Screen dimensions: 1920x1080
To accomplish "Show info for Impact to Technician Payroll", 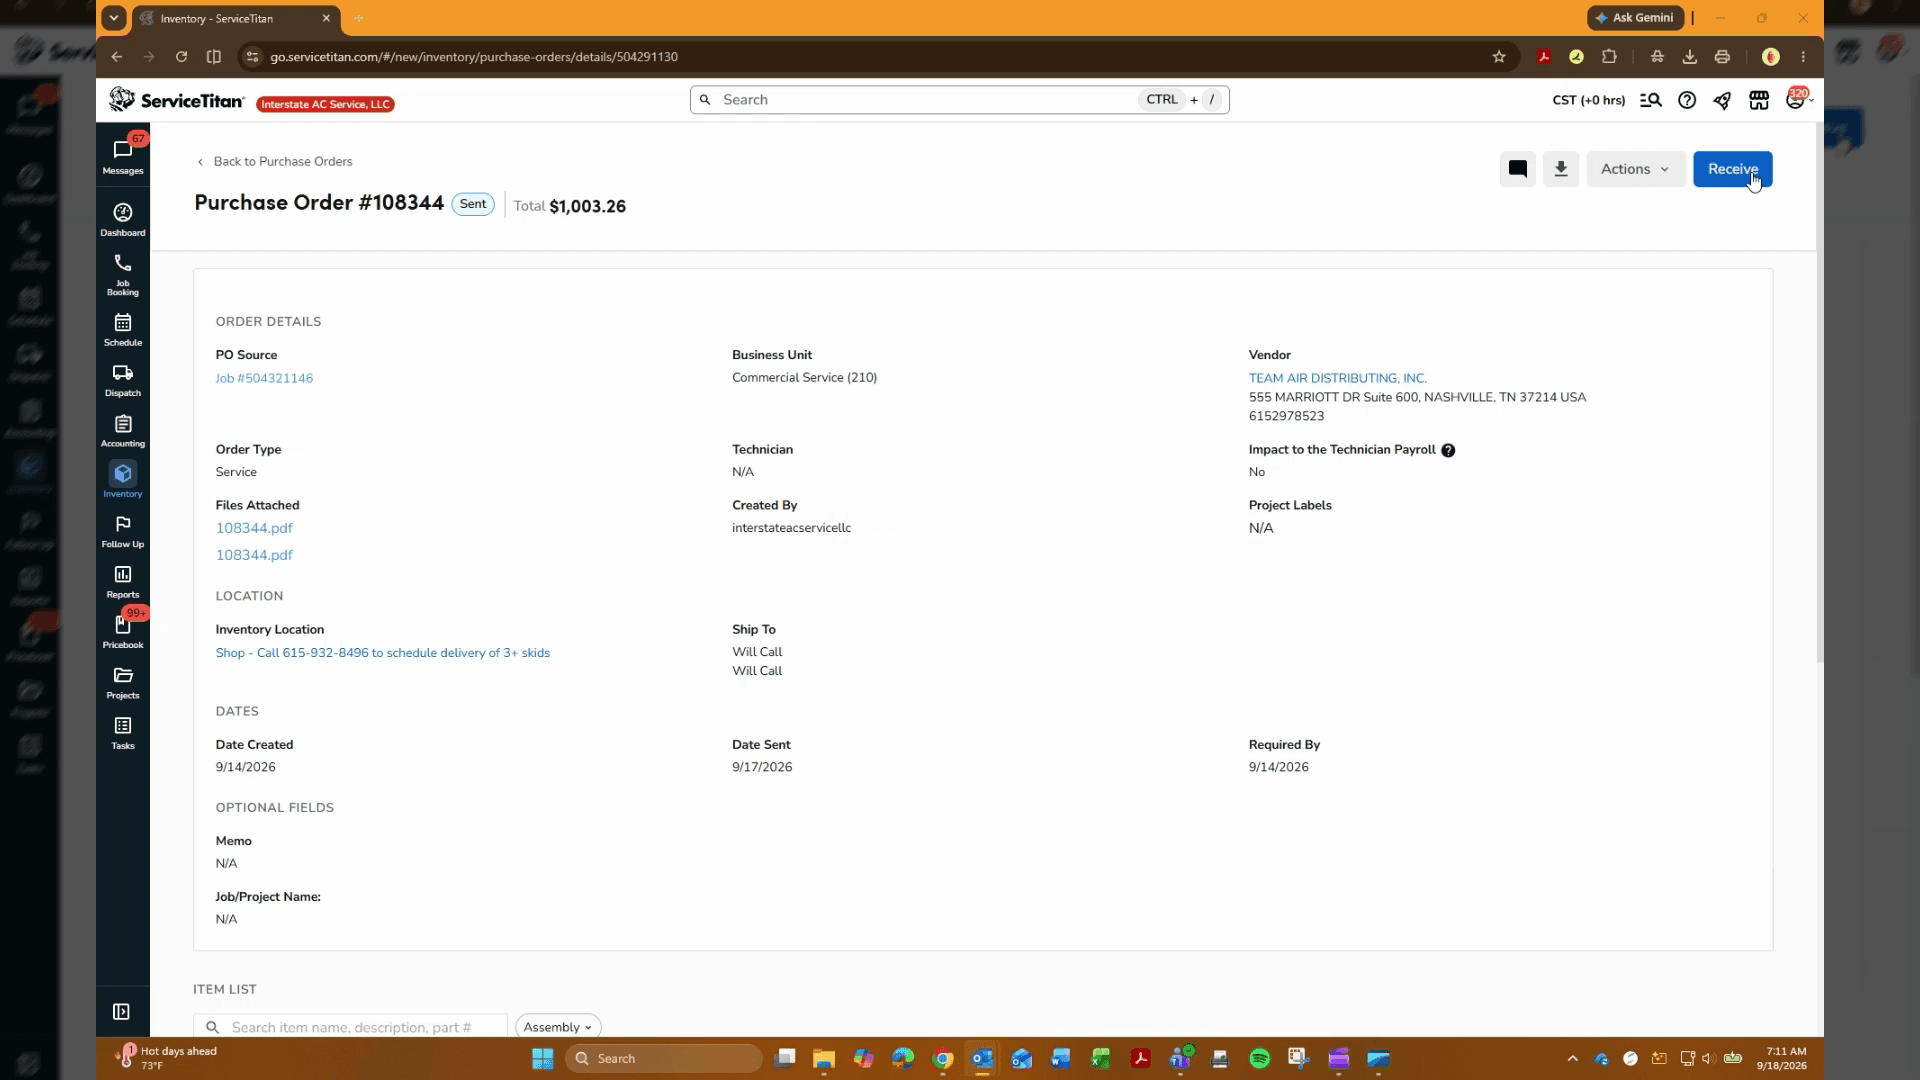I will (1448, 450).
